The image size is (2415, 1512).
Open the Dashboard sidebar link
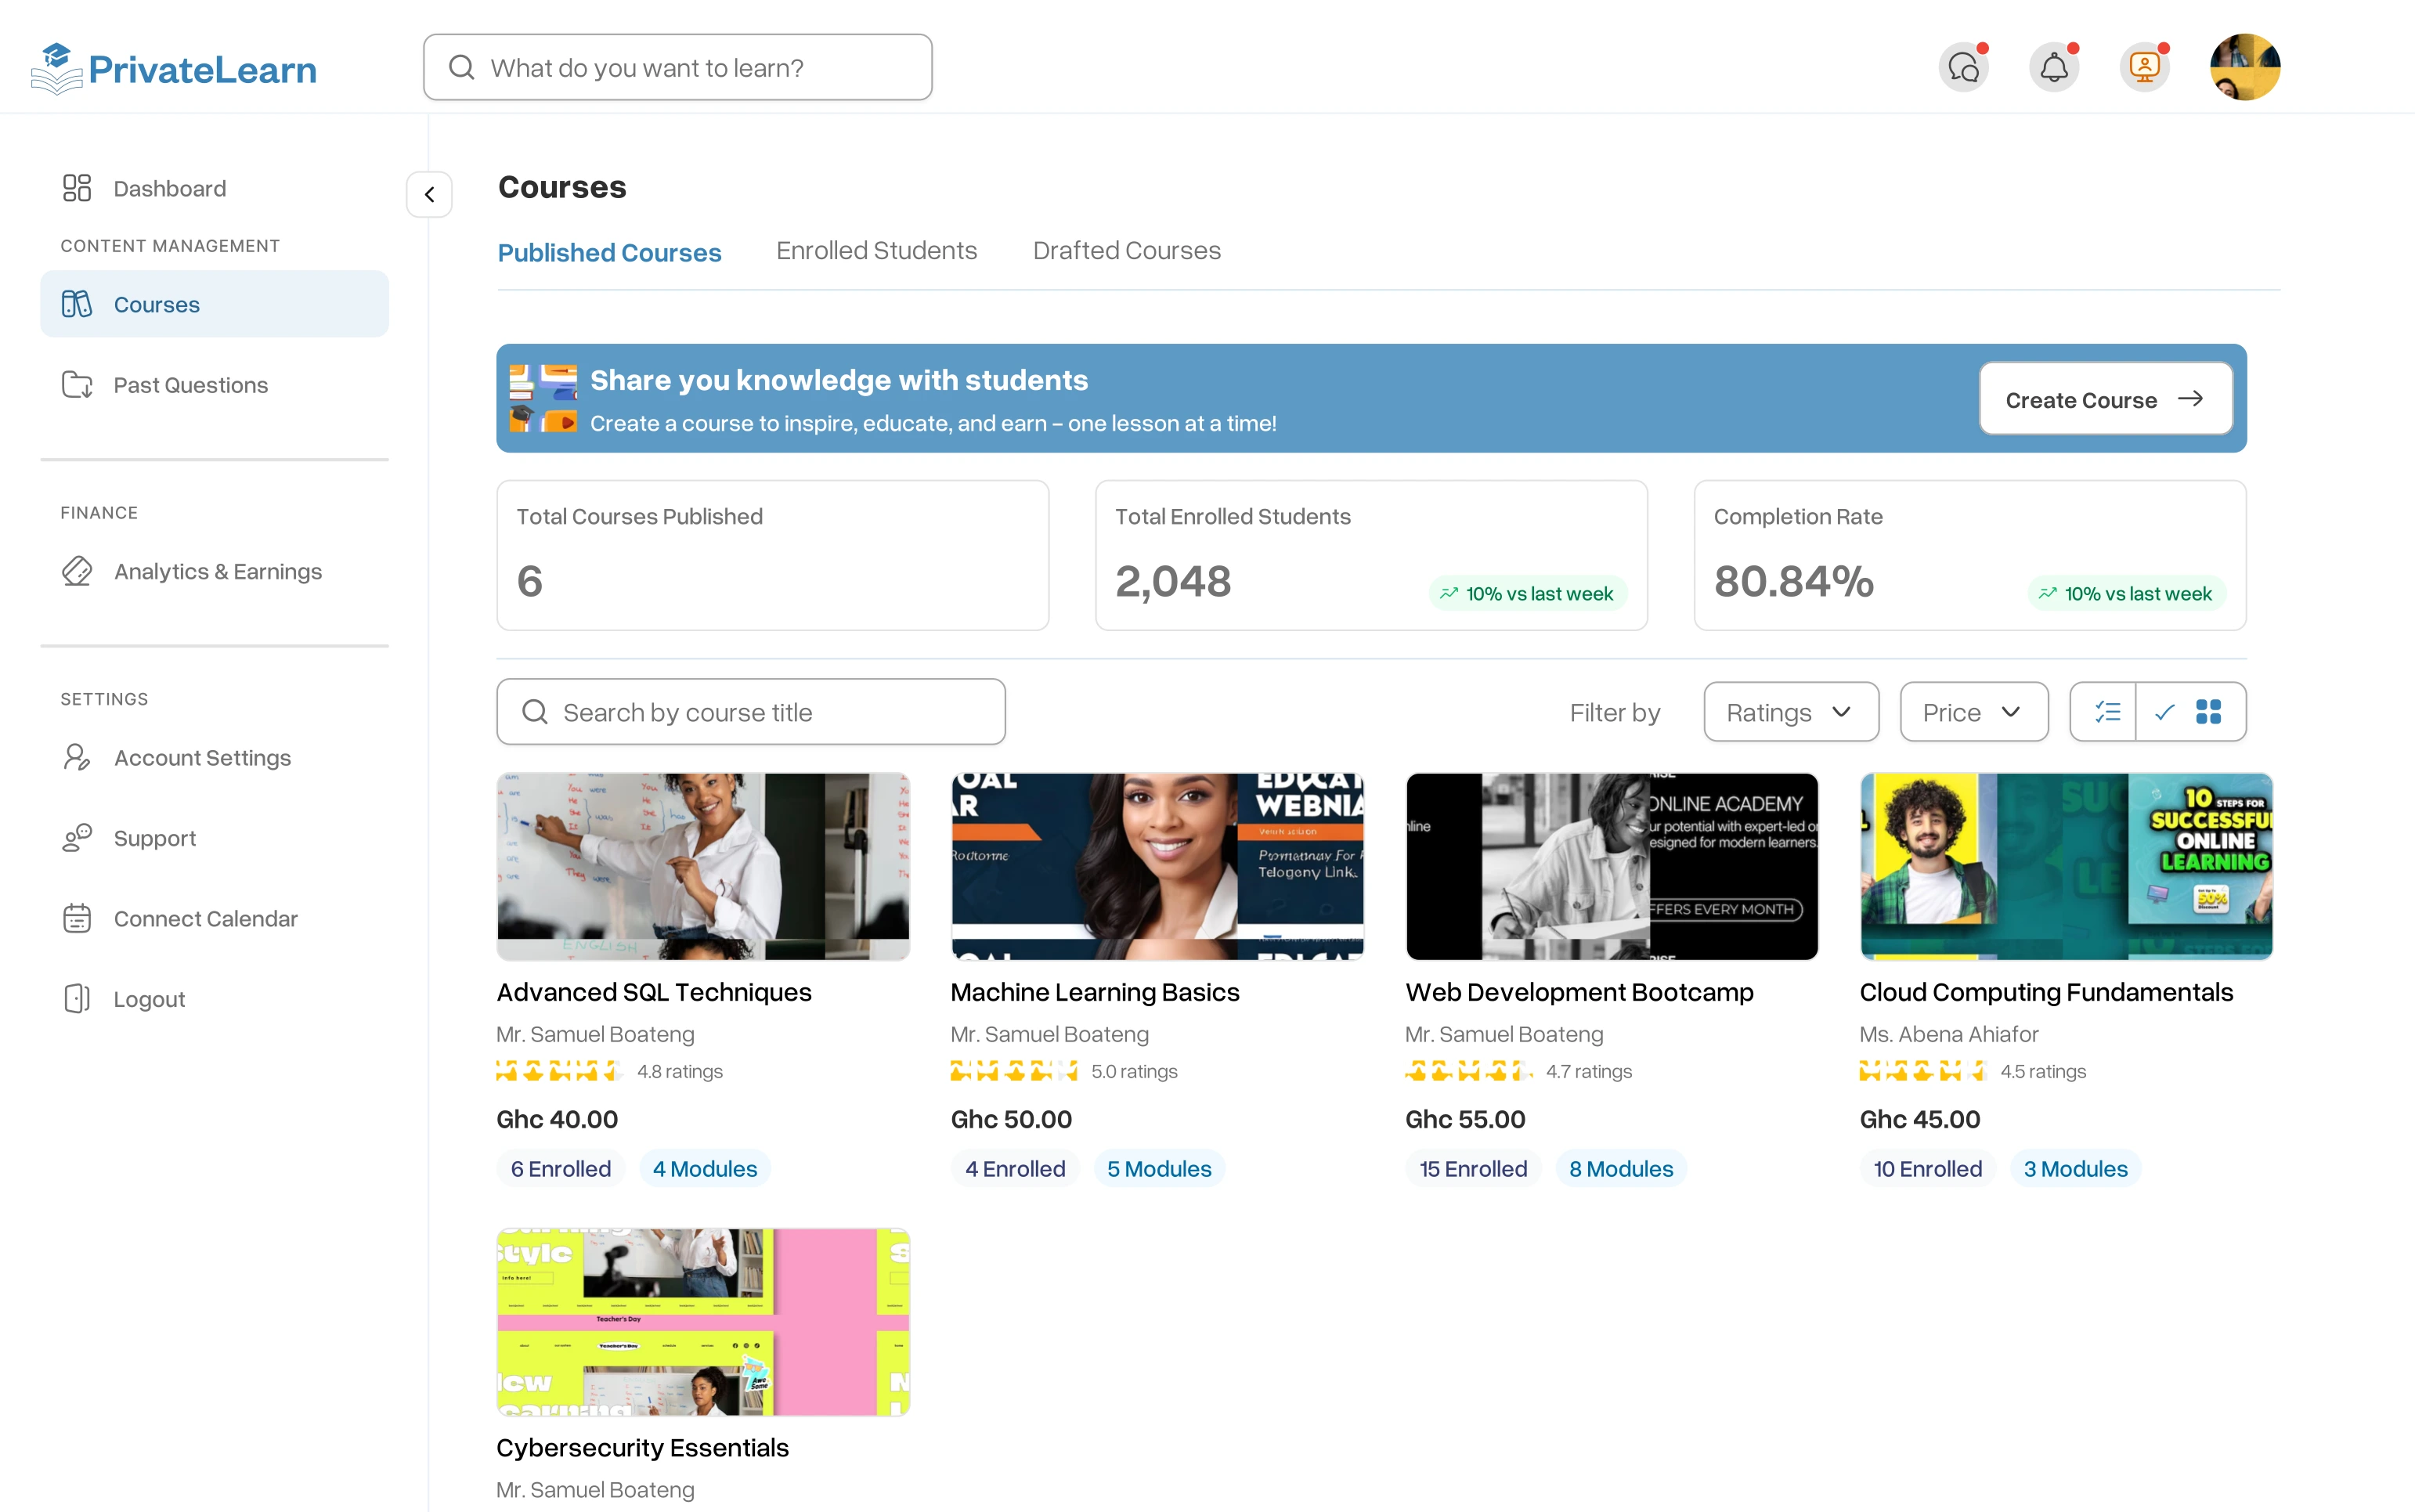click(169, 188)
